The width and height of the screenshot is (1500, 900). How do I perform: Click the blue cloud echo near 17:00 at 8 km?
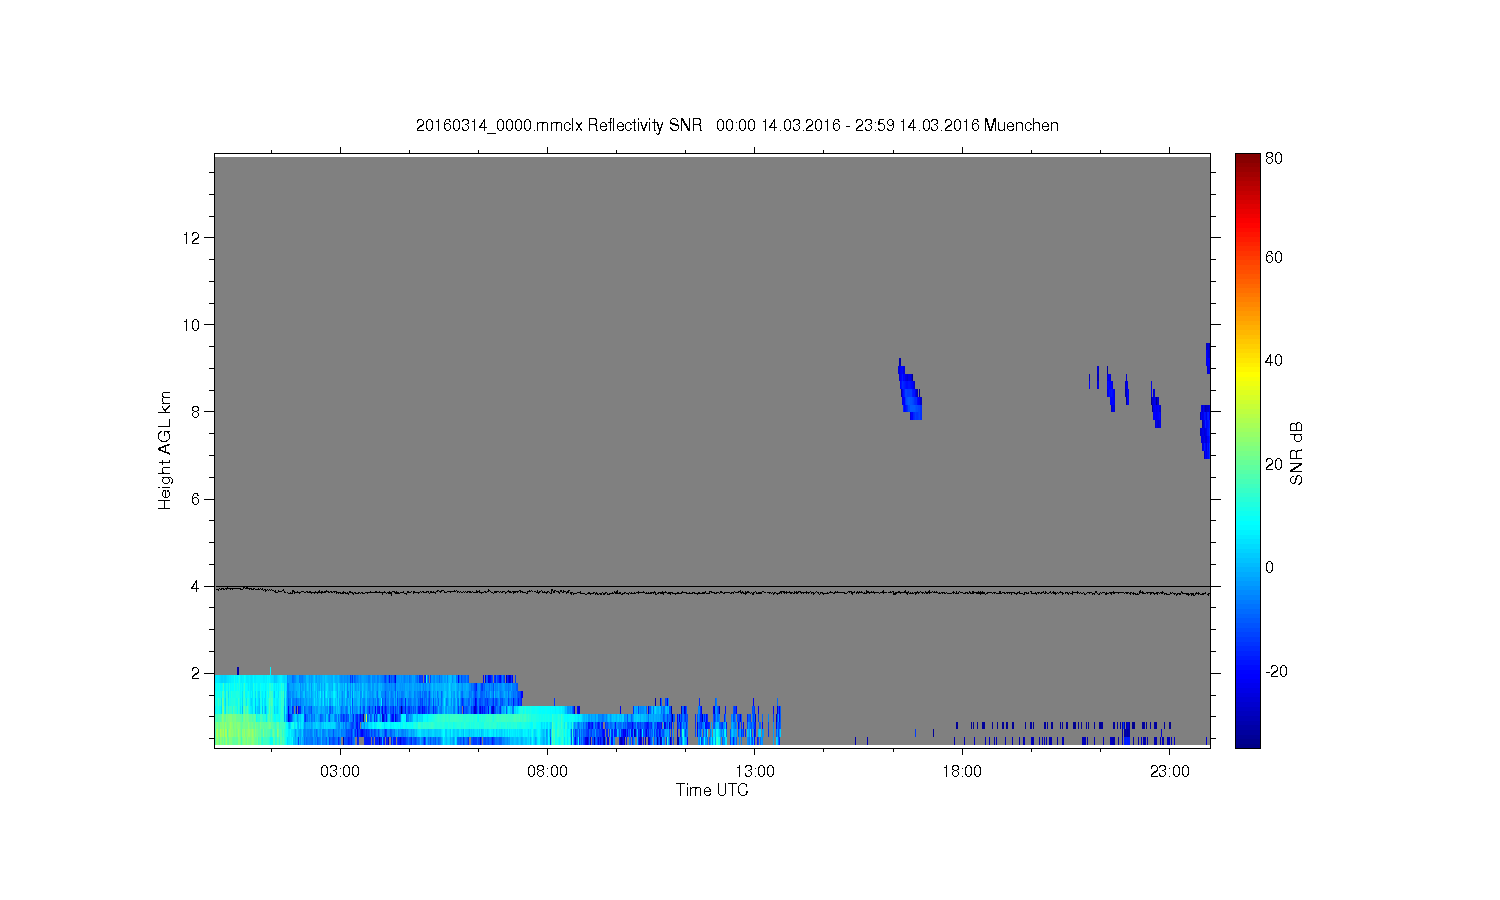point(910,392)
